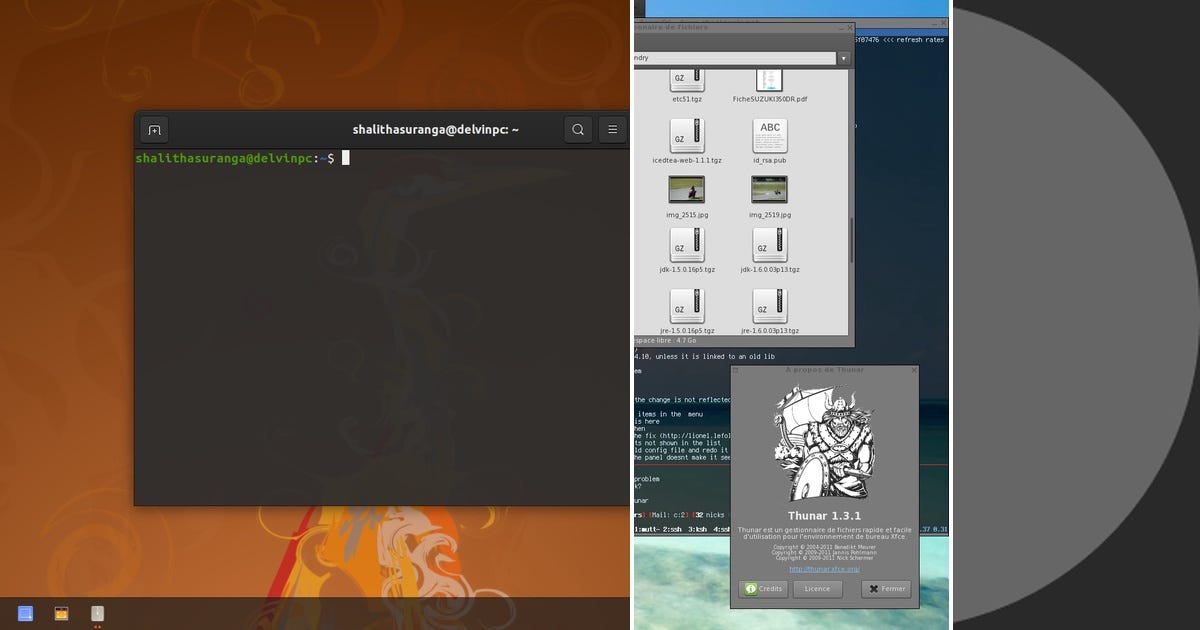Open the icedtea-web-1.1.1.tgz archive

[x=687, y=138]
